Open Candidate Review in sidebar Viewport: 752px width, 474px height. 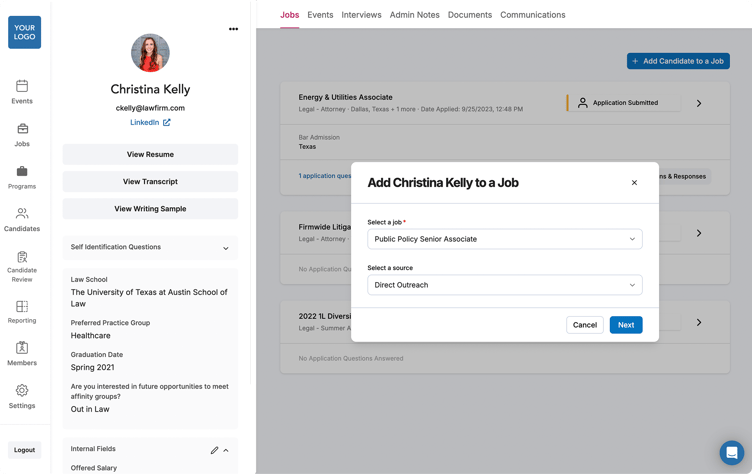[x=22, y=267]
